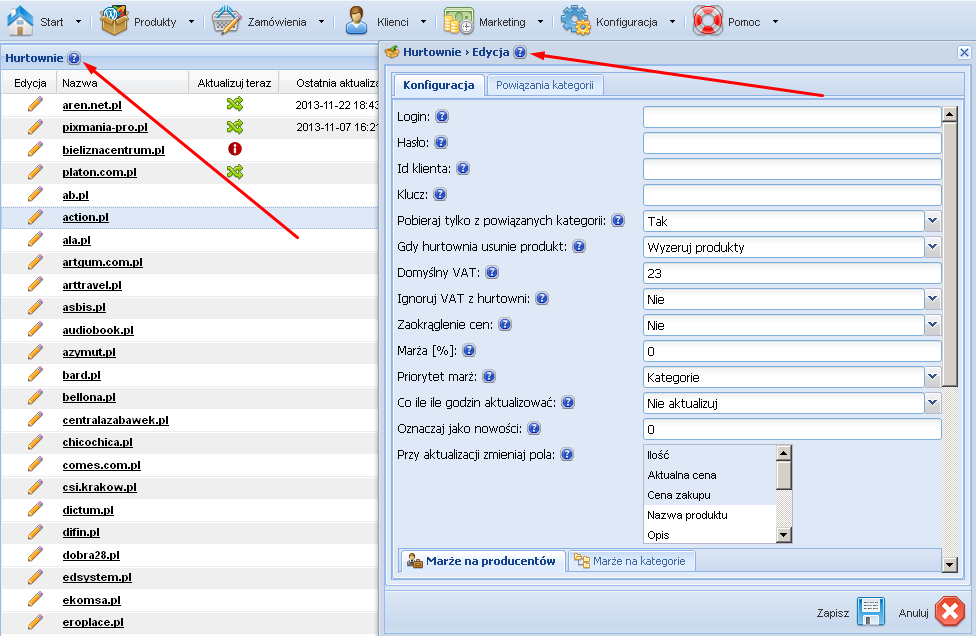
Task: Show help for the Login field
Action: click(x=442, y=116)
